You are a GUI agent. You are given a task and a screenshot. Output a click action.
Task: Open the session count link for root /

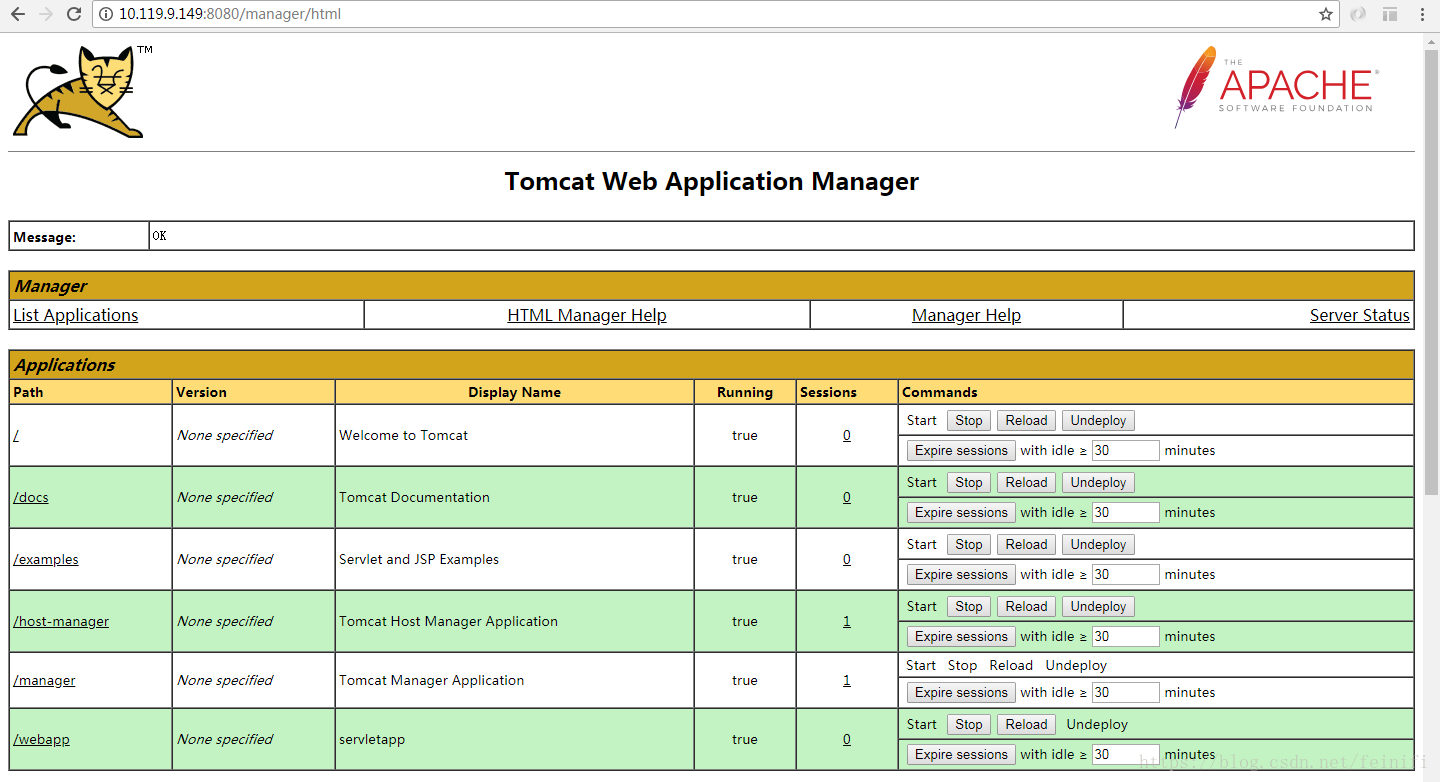pyautogui.click(x=847, y=435)
